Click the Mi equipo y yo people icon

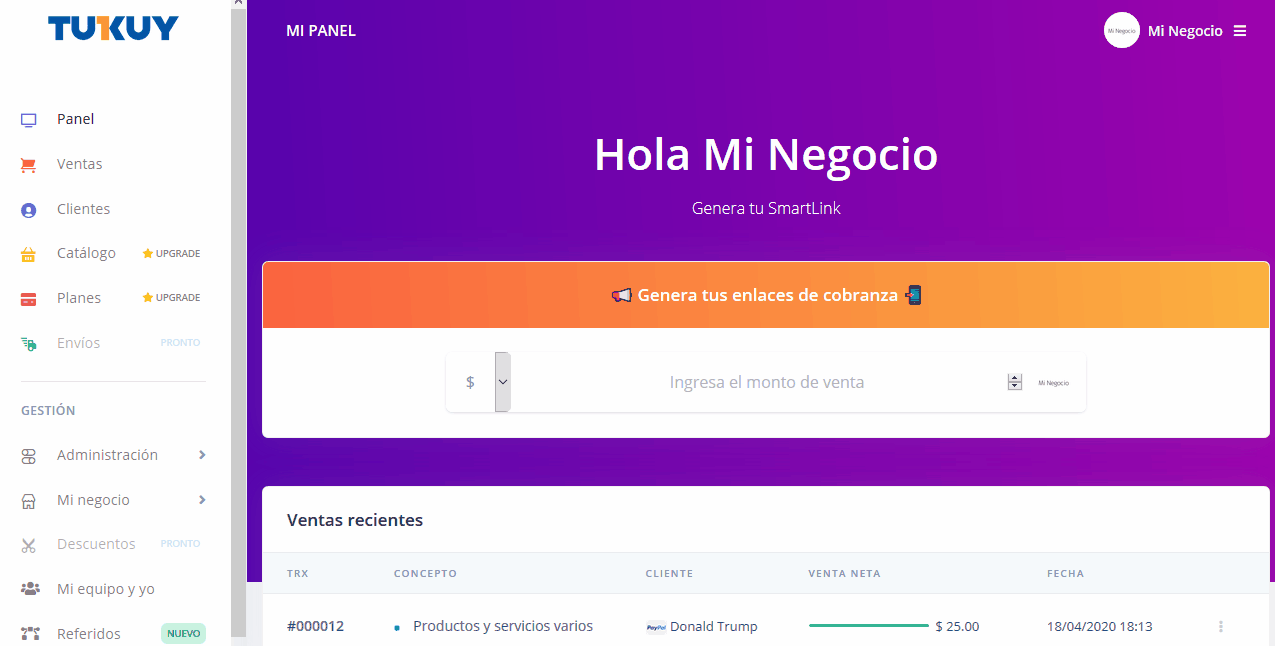(30, 589)
